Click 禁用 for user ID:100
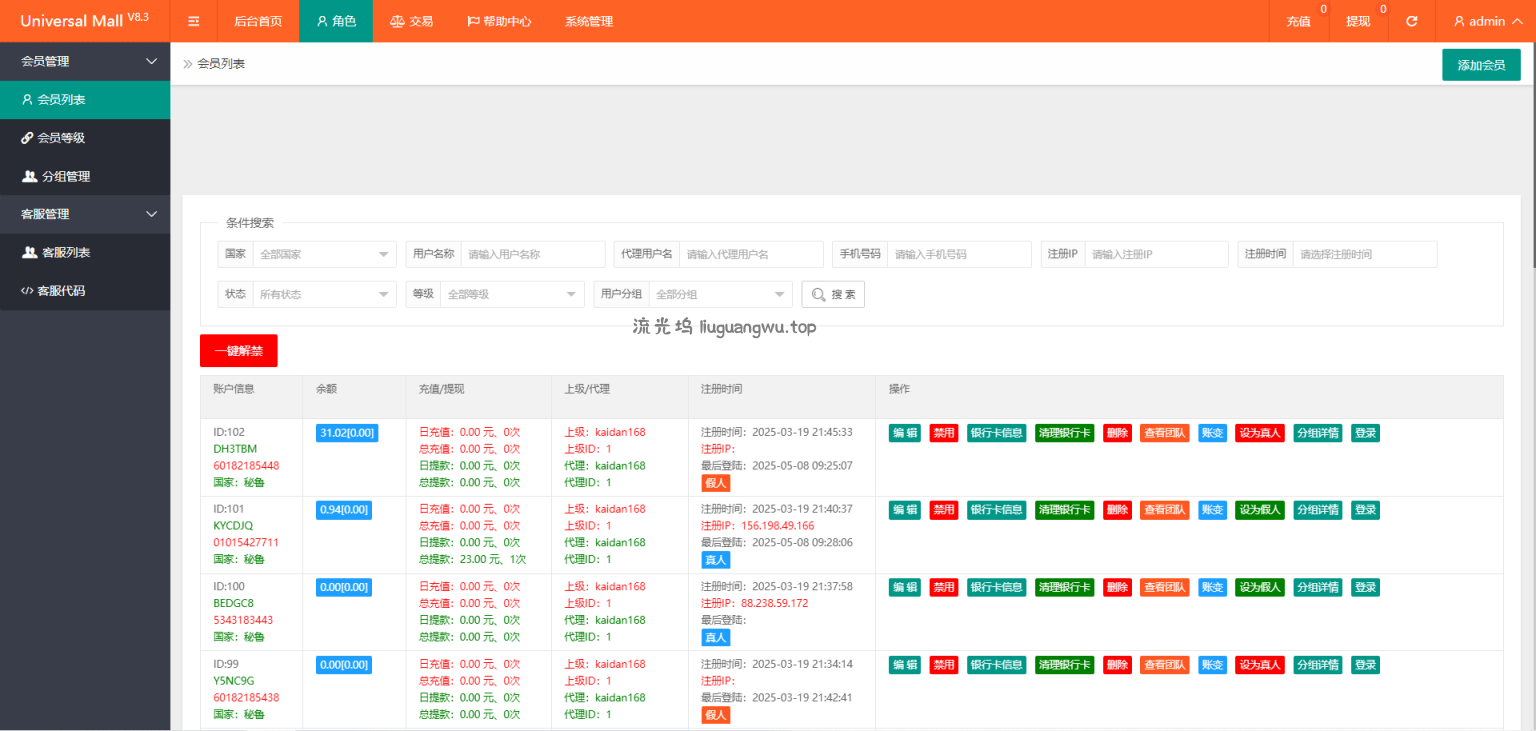 [943, 587]
